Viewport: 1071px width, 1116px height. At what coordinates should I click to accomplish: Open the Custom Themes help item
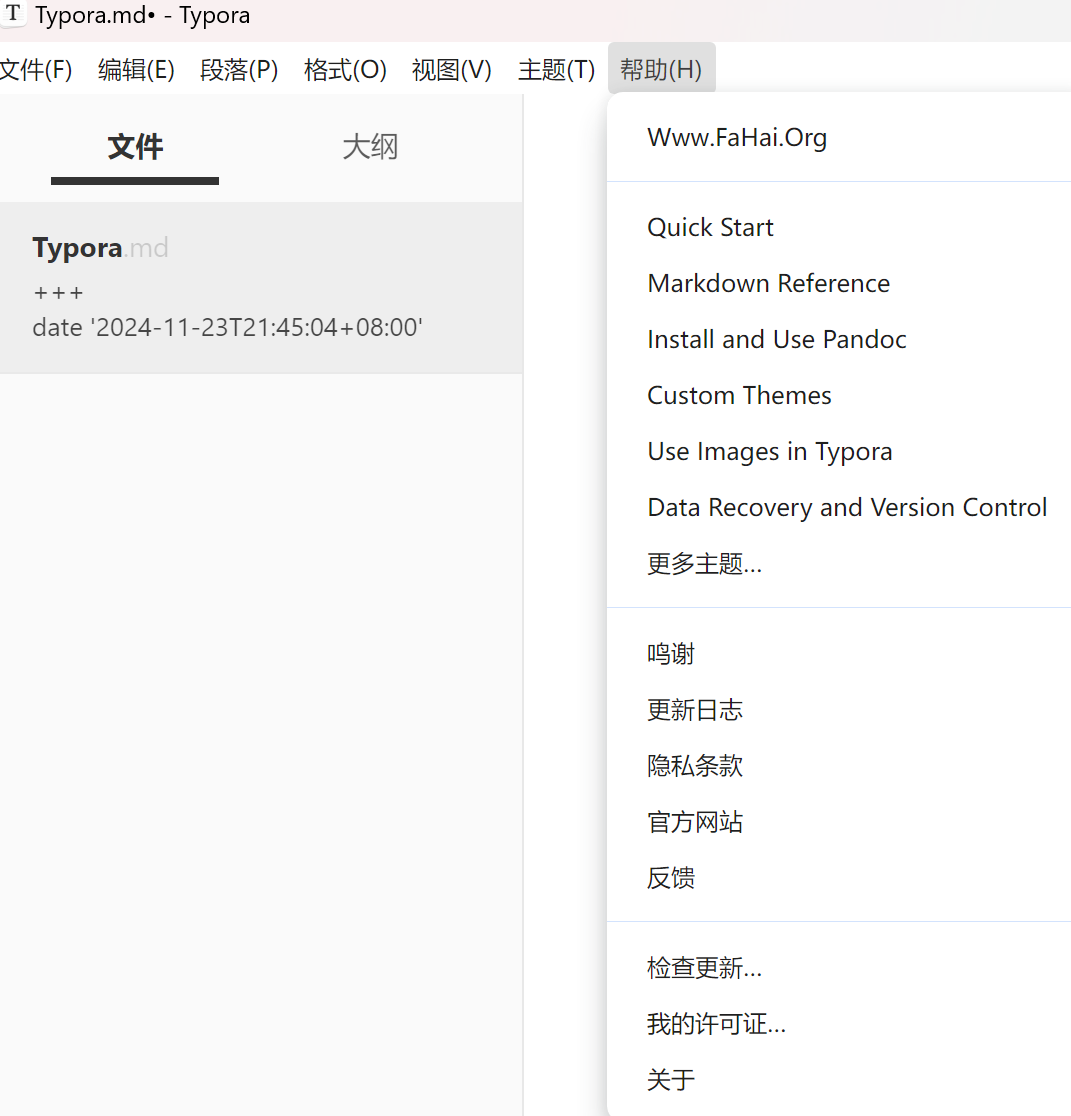point(739,396)
